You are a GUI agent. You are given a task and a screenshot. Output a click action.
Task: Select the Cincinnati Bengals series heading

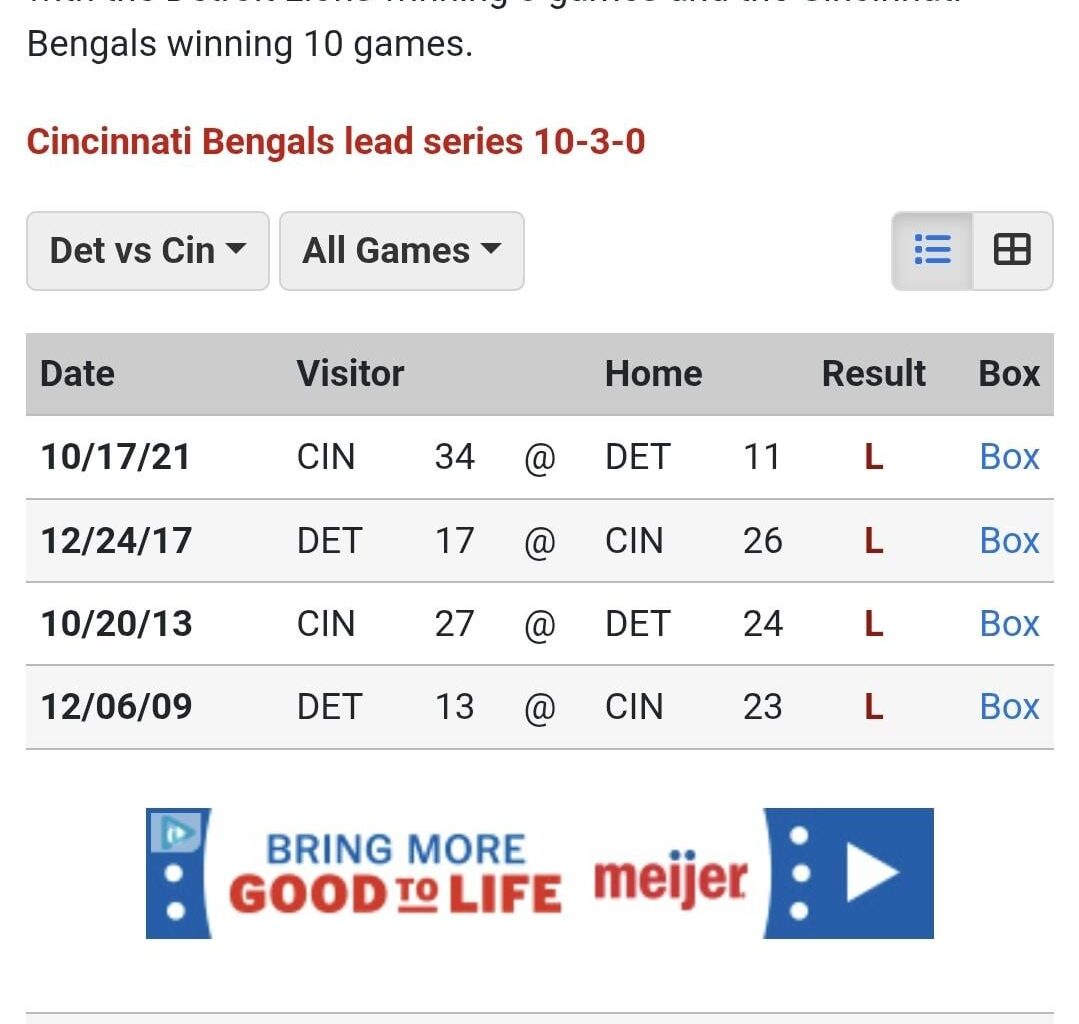[x=337, y=141]
